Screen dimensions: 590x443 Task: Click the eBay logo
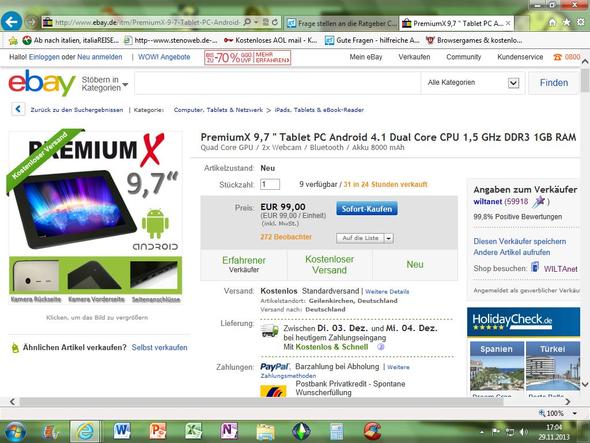(x=42, y=83)
